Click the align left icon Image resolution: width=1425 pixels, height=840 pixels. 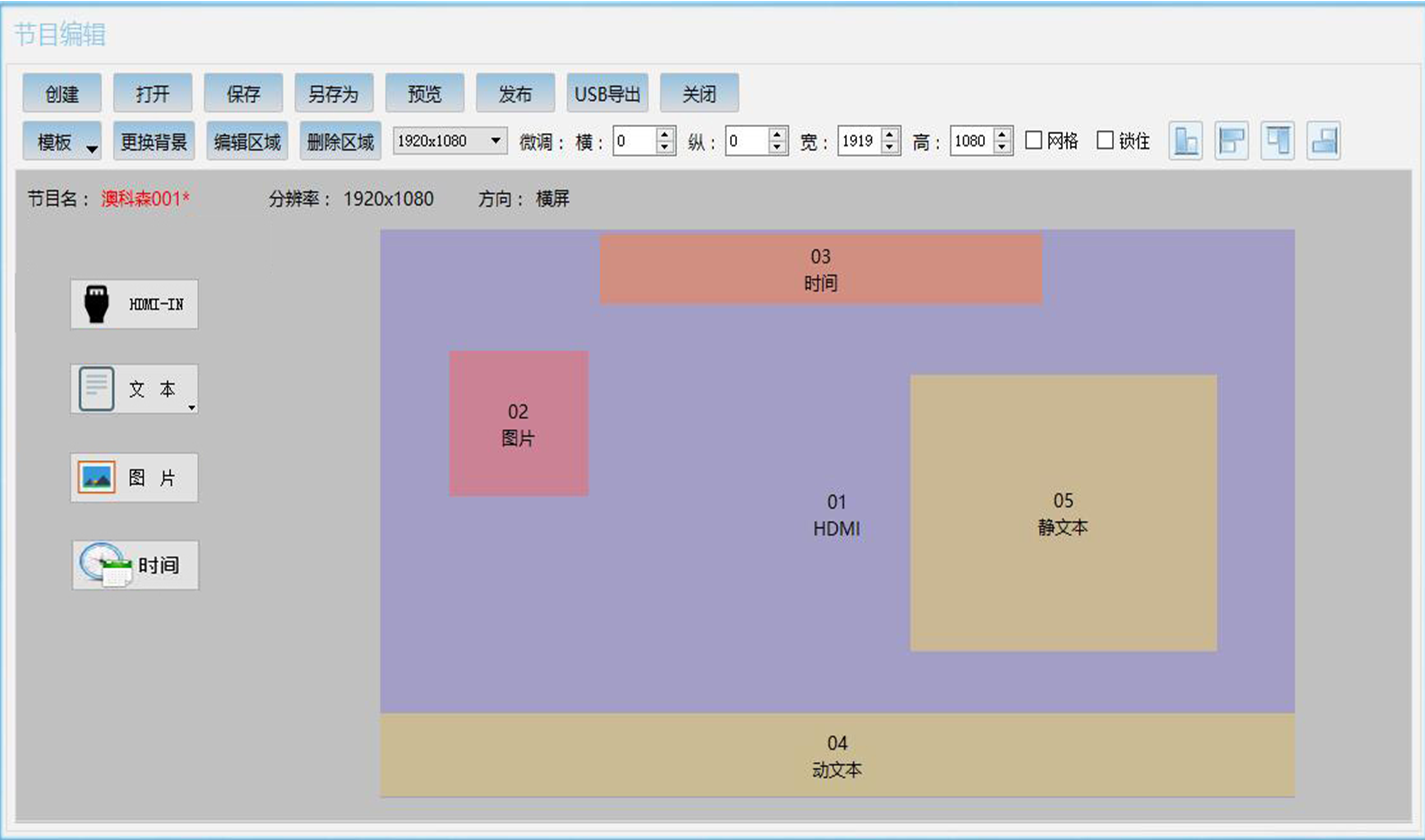pyautogui.click(x=1232, y=141)
